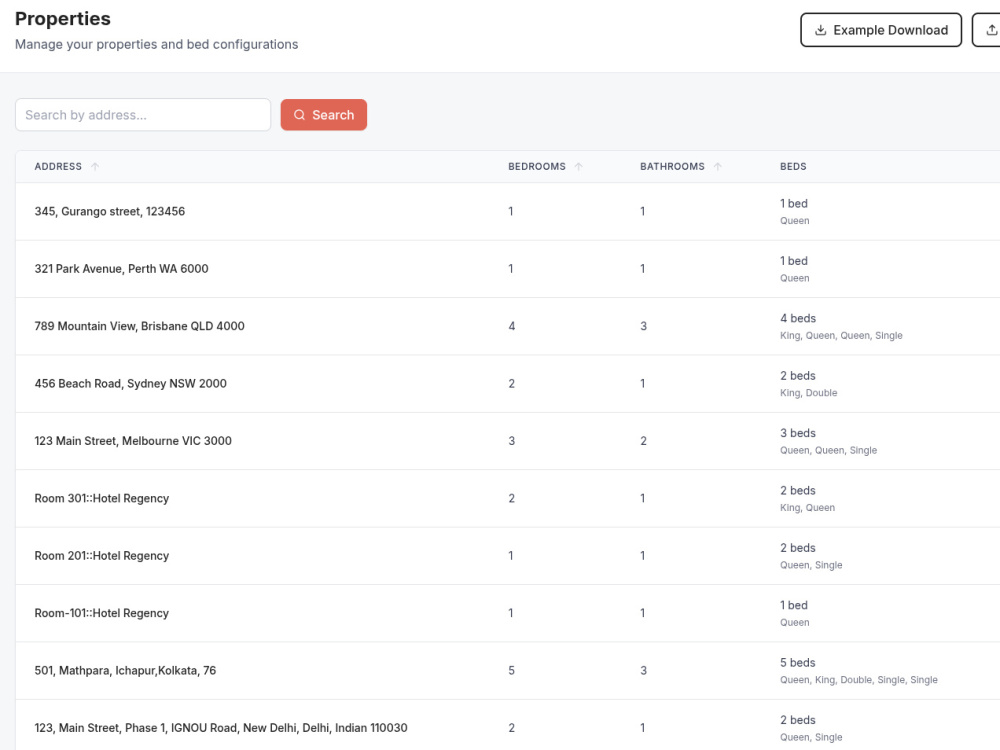Select 321 Park Avenue, Perth WA 6000
Image resolution: width=1000 pixels, height=750 pixels.
(x=121, y=268)
